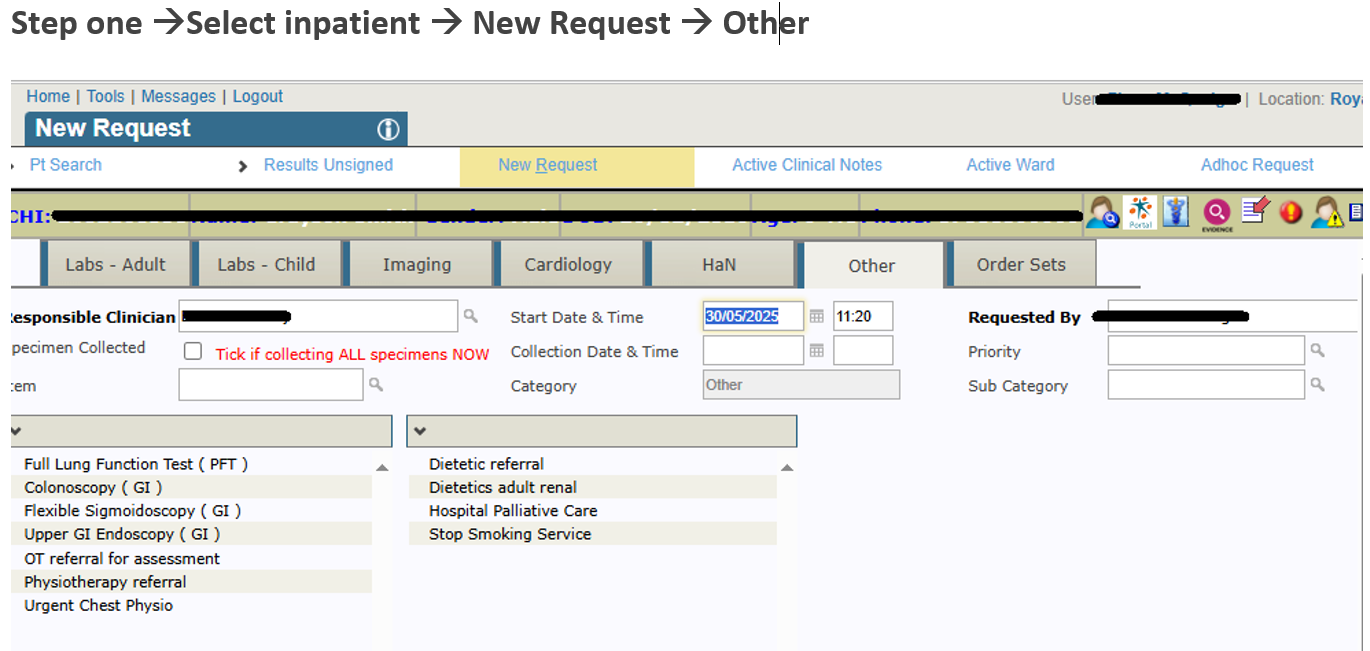1370x651 pixels.
Task: Click the red exclamation alert icon
Action: 1291,212
